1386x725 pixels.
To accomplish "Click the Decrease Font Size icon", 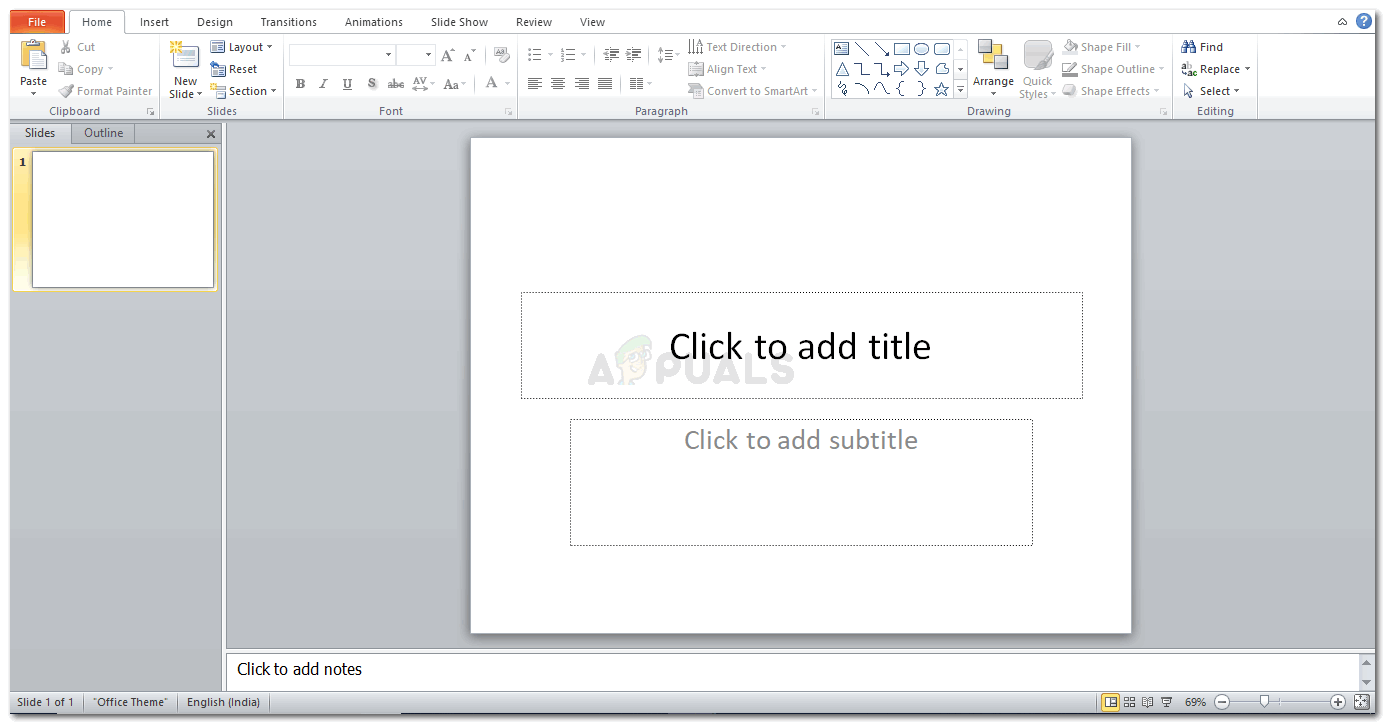I will pos(470,55).
